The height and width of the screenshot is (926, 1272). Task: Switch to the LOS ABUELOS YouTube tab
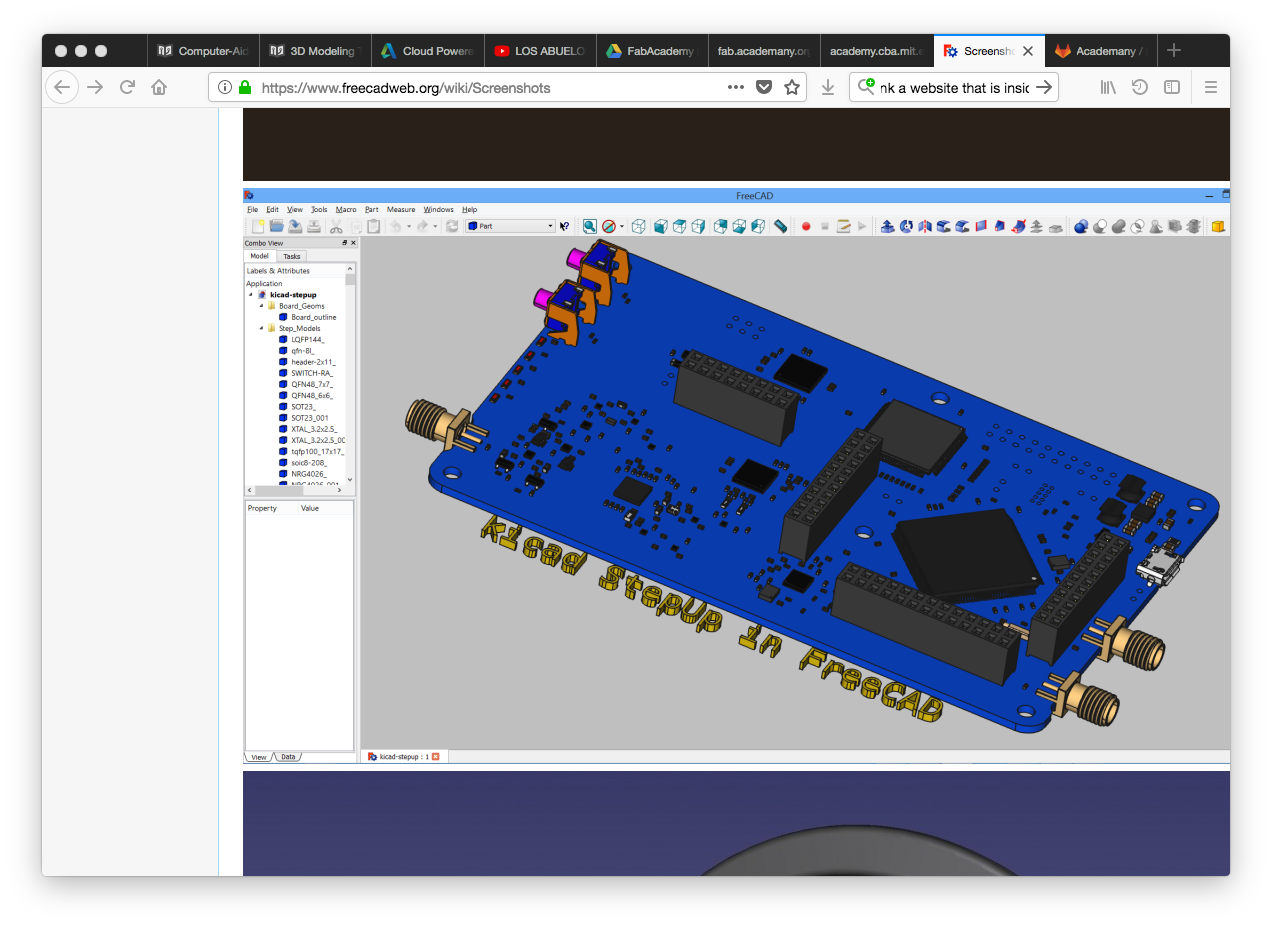coord(540,51)
